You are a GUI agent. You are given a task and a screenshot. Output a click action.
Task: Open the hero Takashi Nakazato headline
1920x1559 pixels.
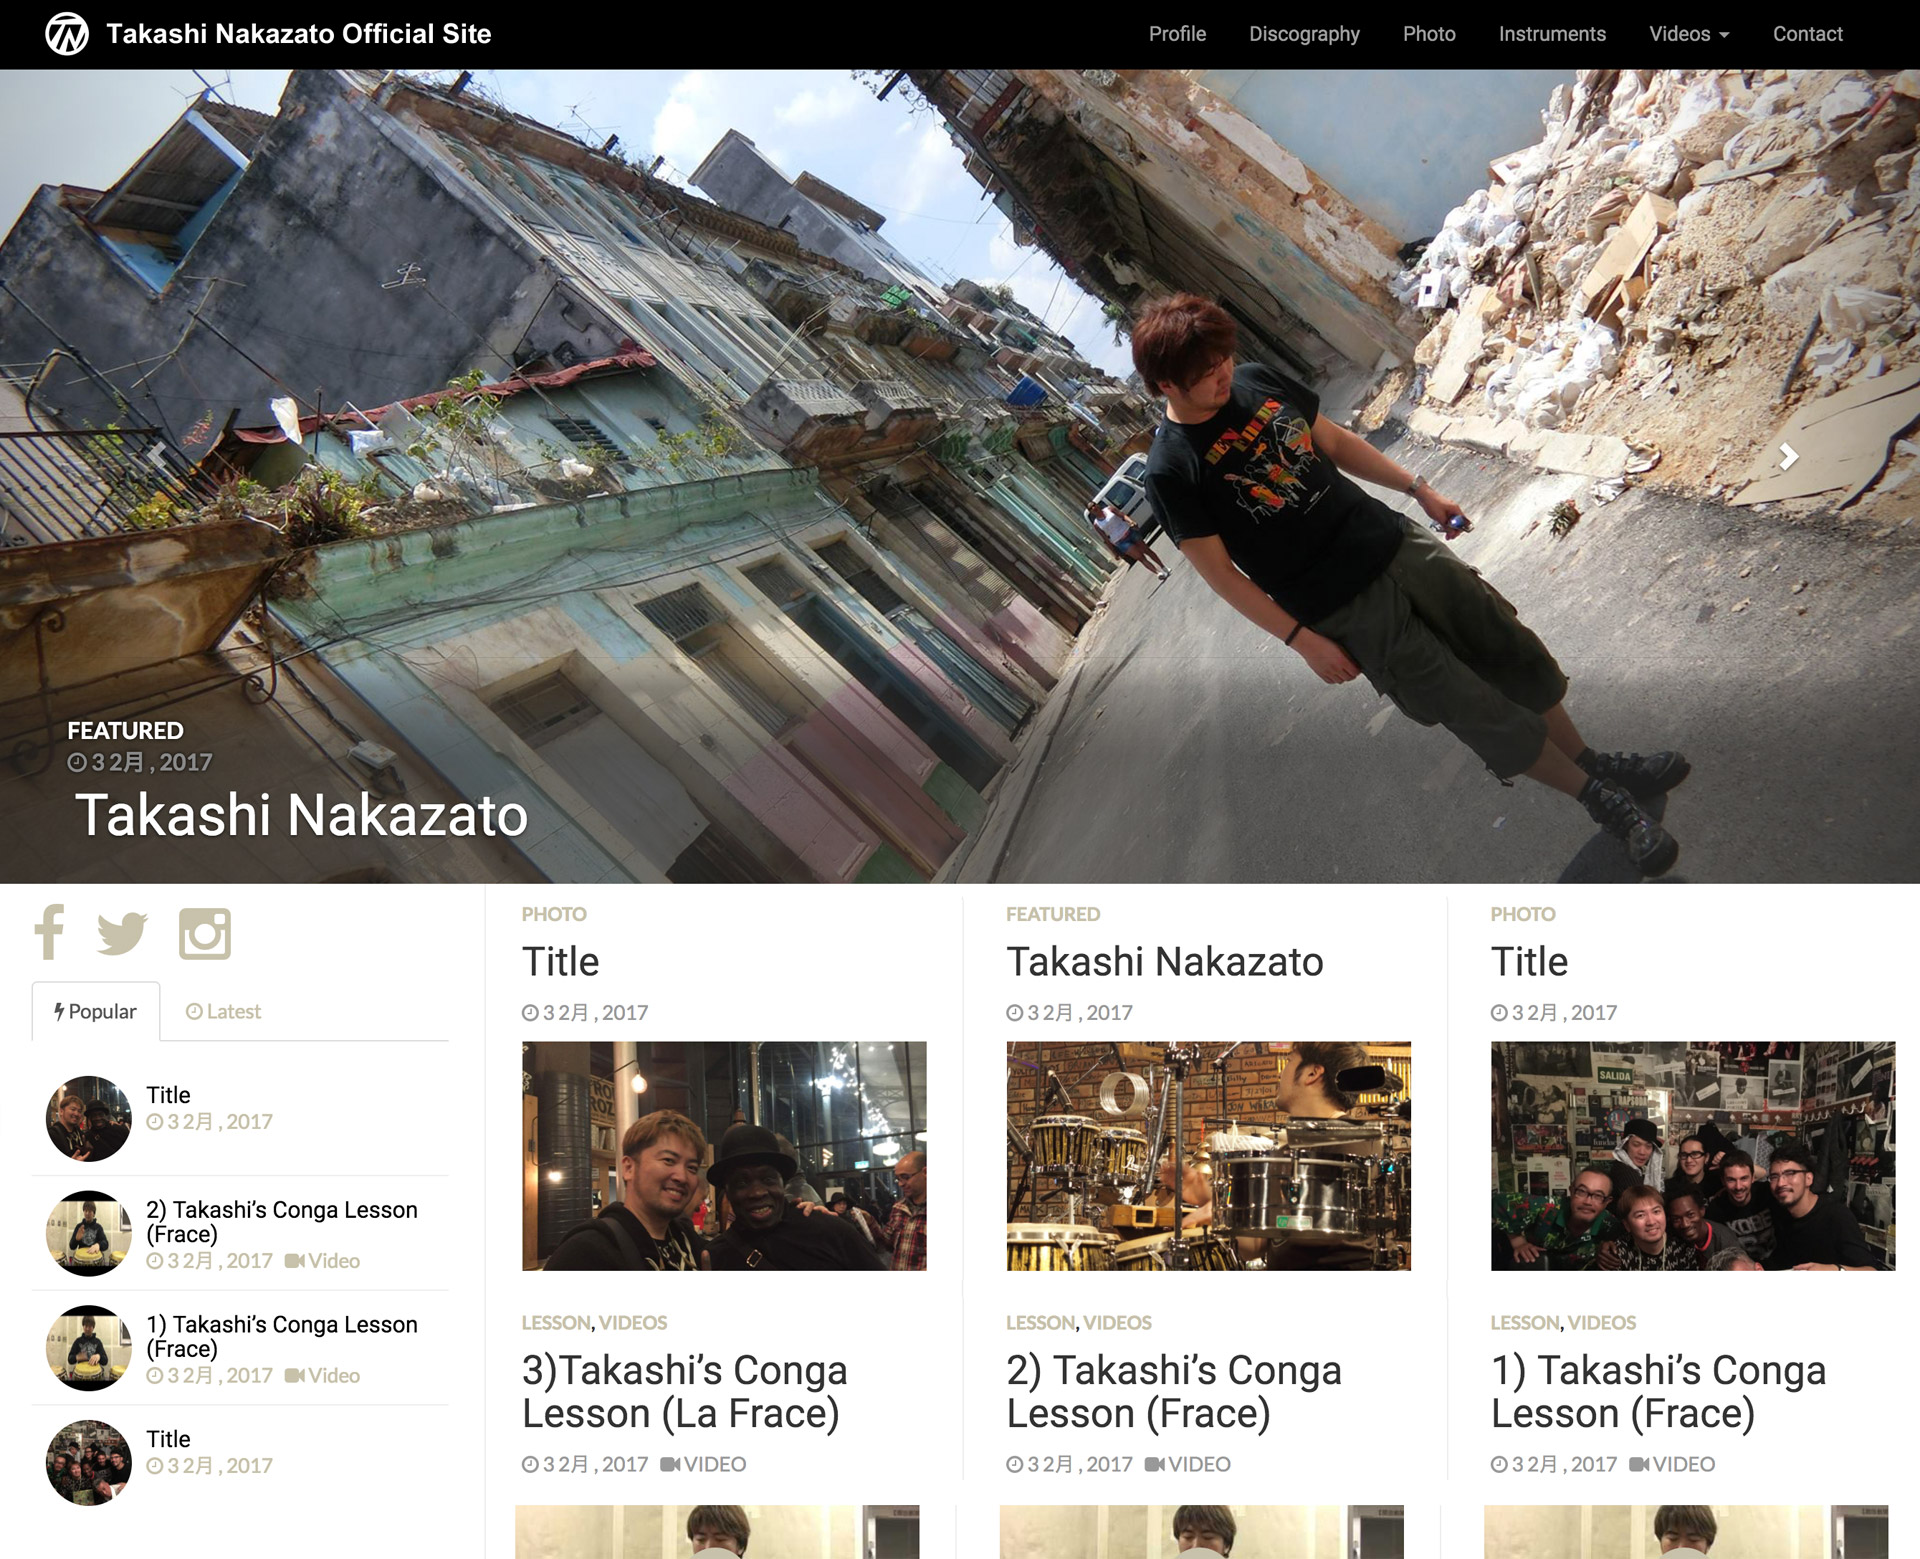tap(301, 814)
